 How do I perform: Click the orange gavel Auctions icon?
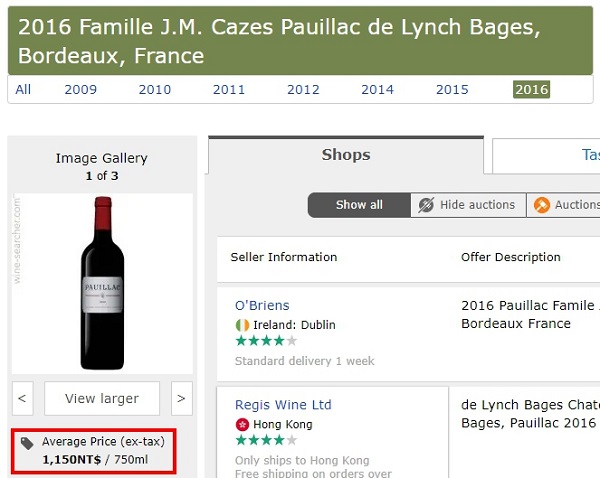coord(542,205)
